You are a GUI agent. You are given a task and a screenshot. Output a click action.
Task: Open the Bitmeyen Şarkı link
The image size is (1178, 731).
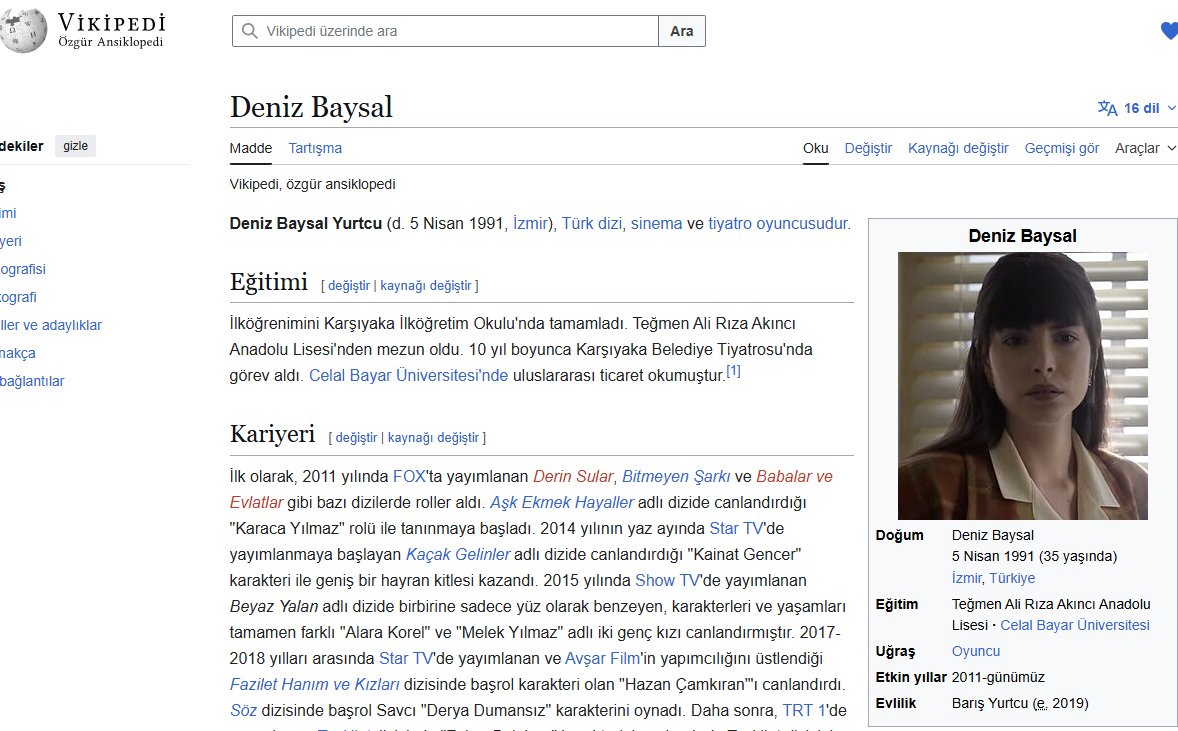point(675,476)
